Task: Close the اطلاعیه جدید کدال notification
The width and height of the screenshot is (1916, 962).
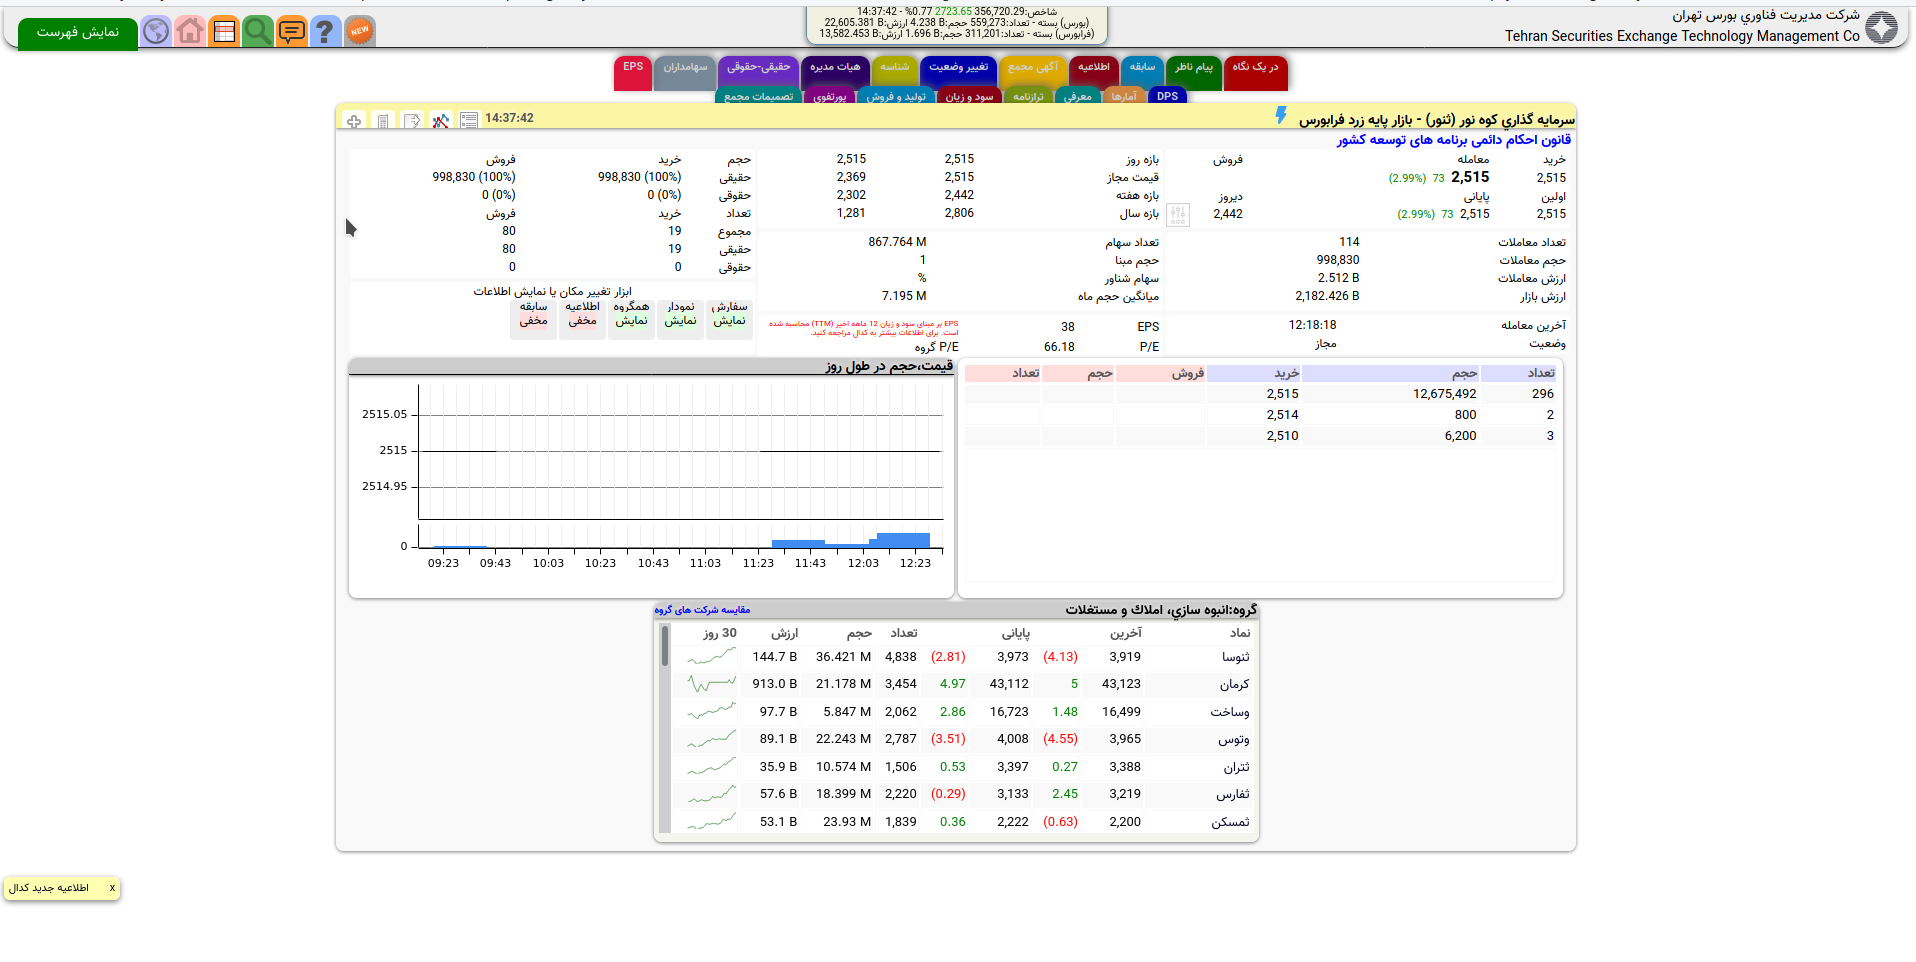Action: 112,888
